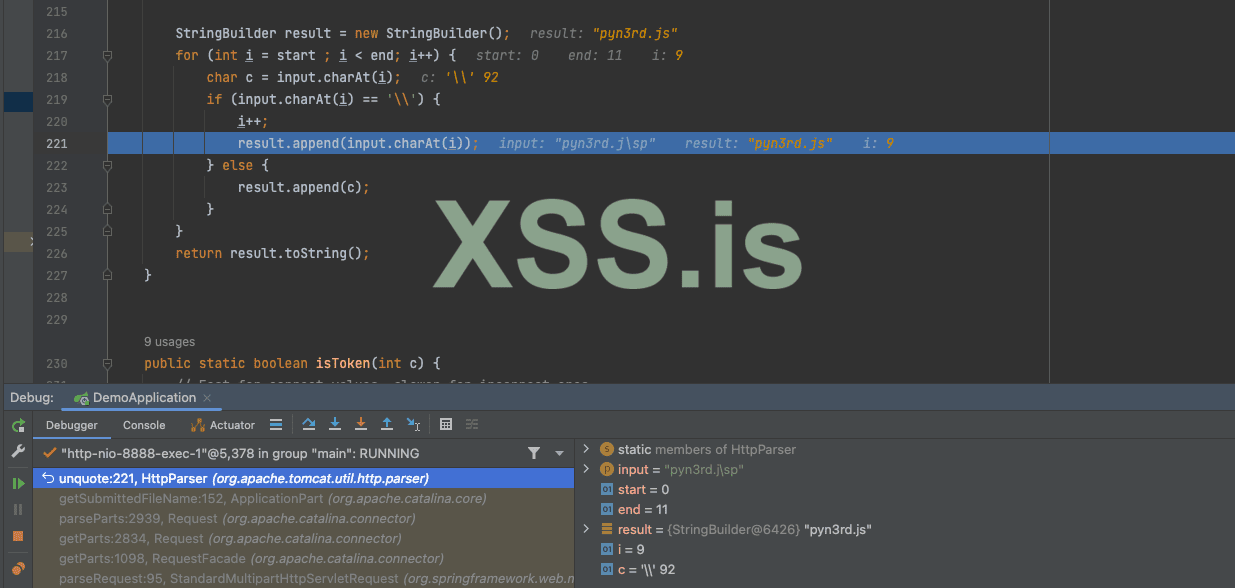Click the fold end marker at line 227

[107, 276]
